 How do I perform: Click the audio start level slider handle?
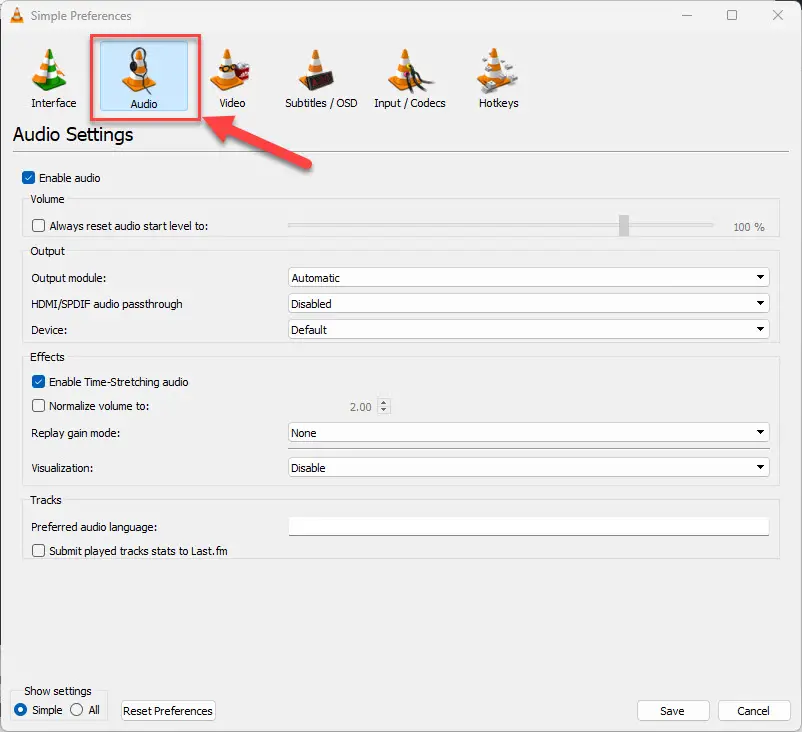[x=624, y=226]
